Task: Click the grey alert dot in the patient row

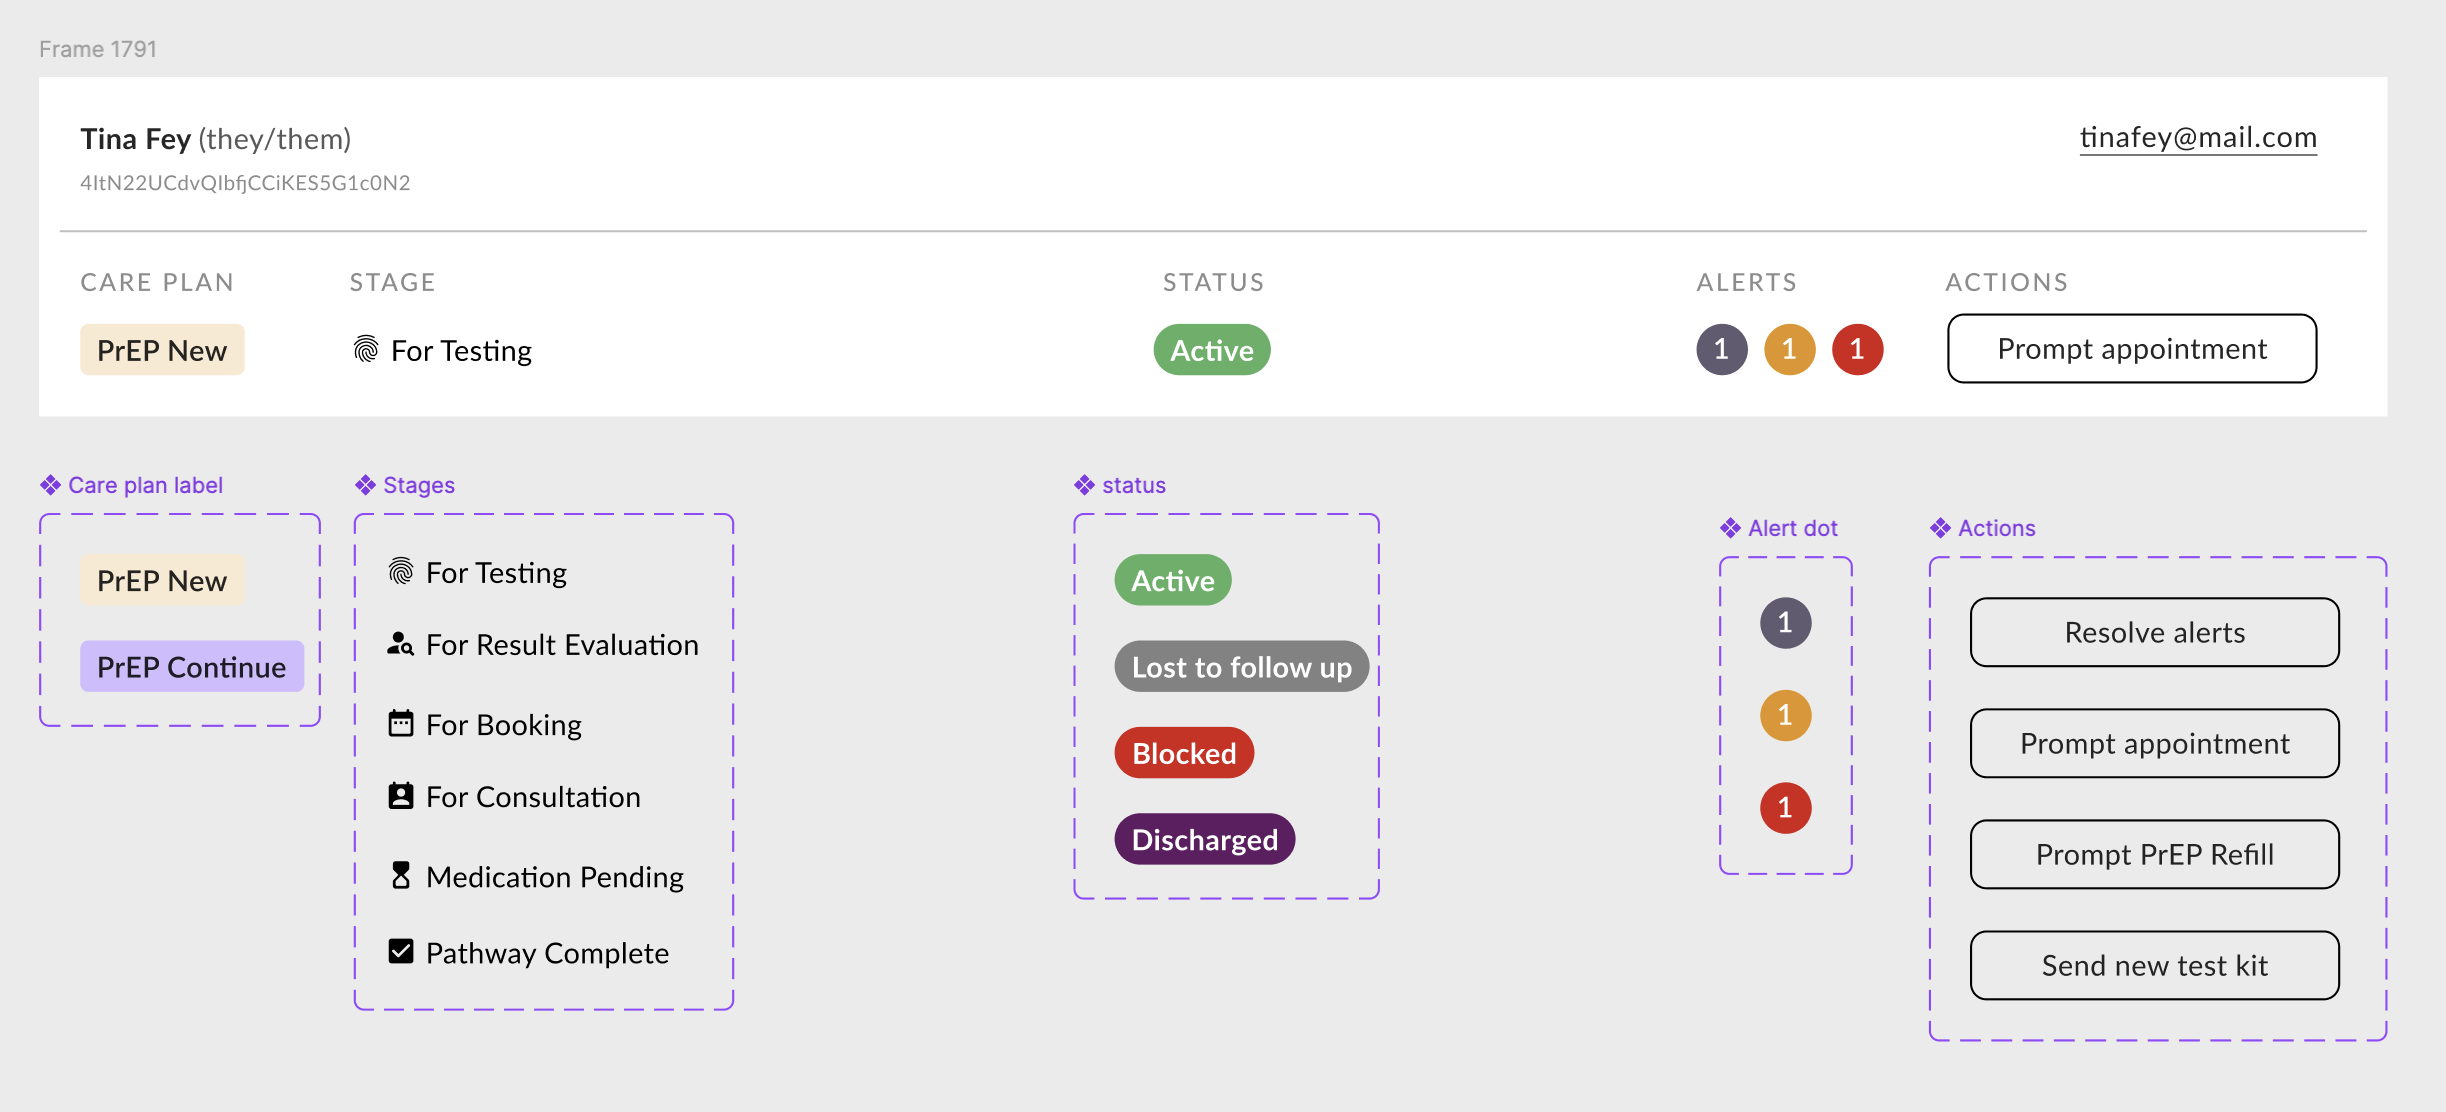Action: pos(1721,349)
